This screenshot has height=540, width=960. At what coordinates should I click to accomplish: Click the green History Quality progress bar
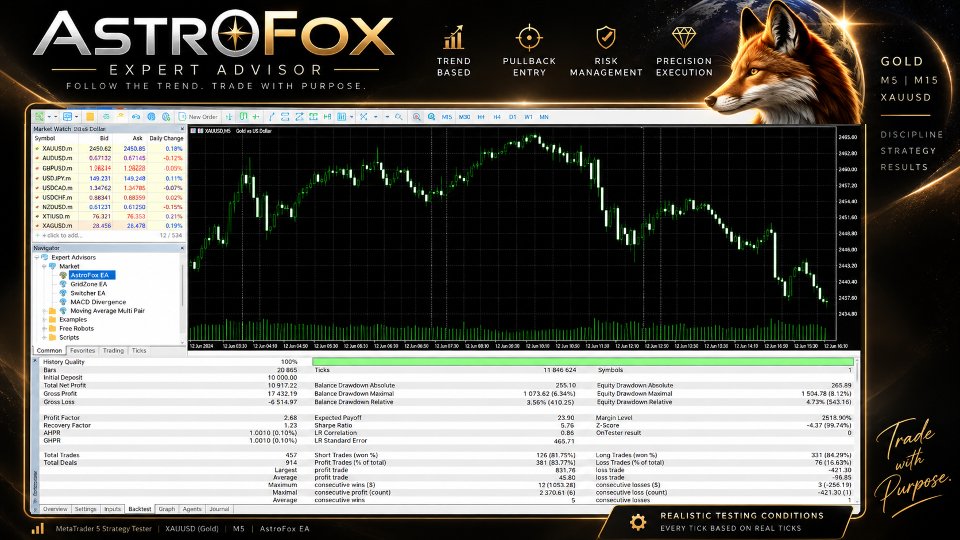click(582, 362)
